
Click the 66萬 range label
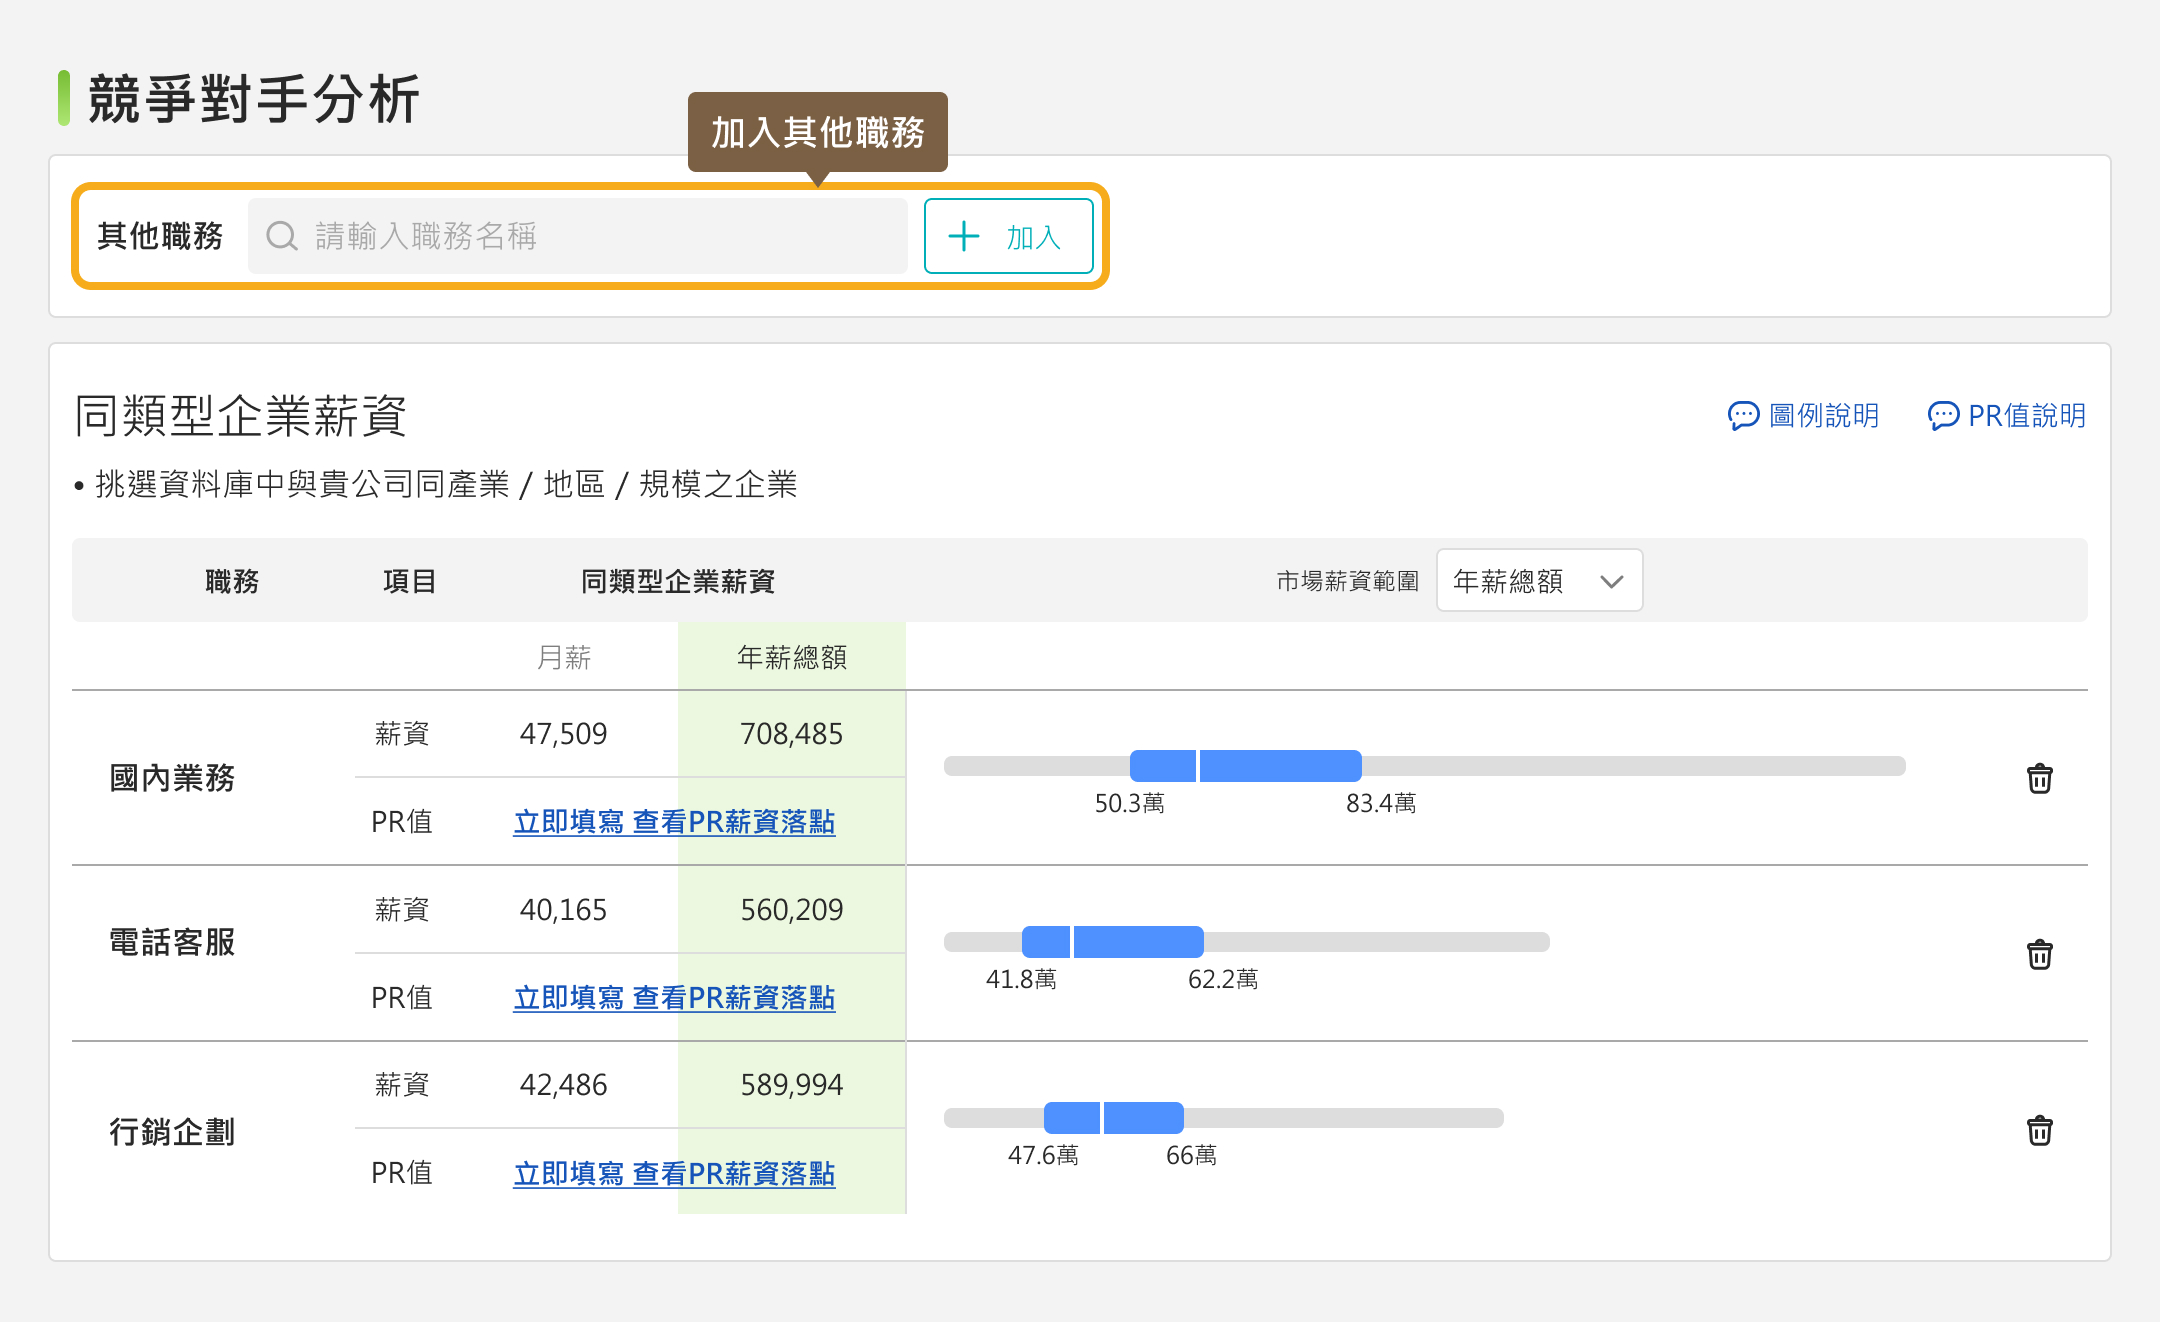(1191, 1155)
